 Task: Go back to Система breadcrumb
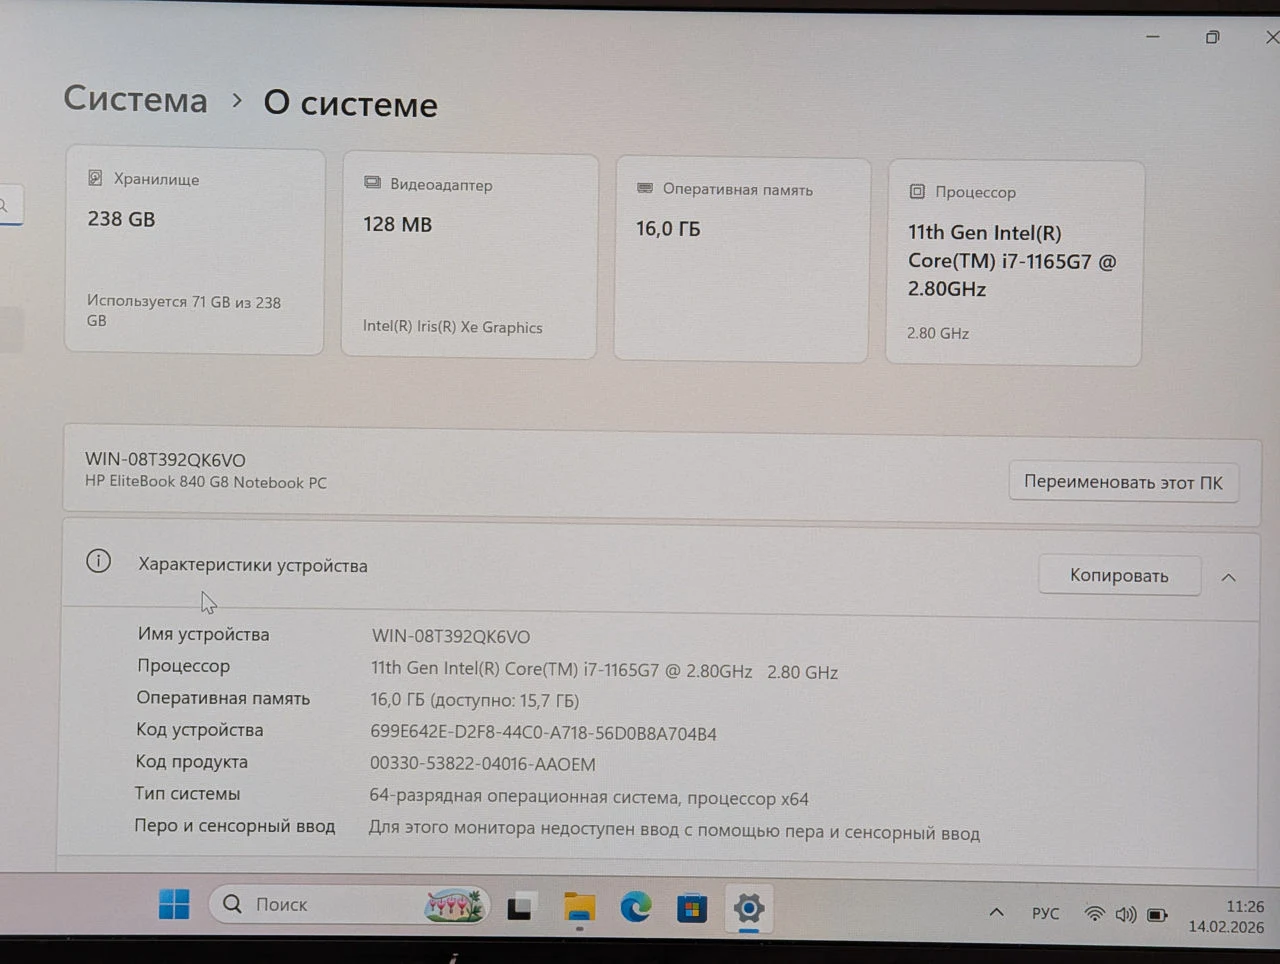[136, 99]
